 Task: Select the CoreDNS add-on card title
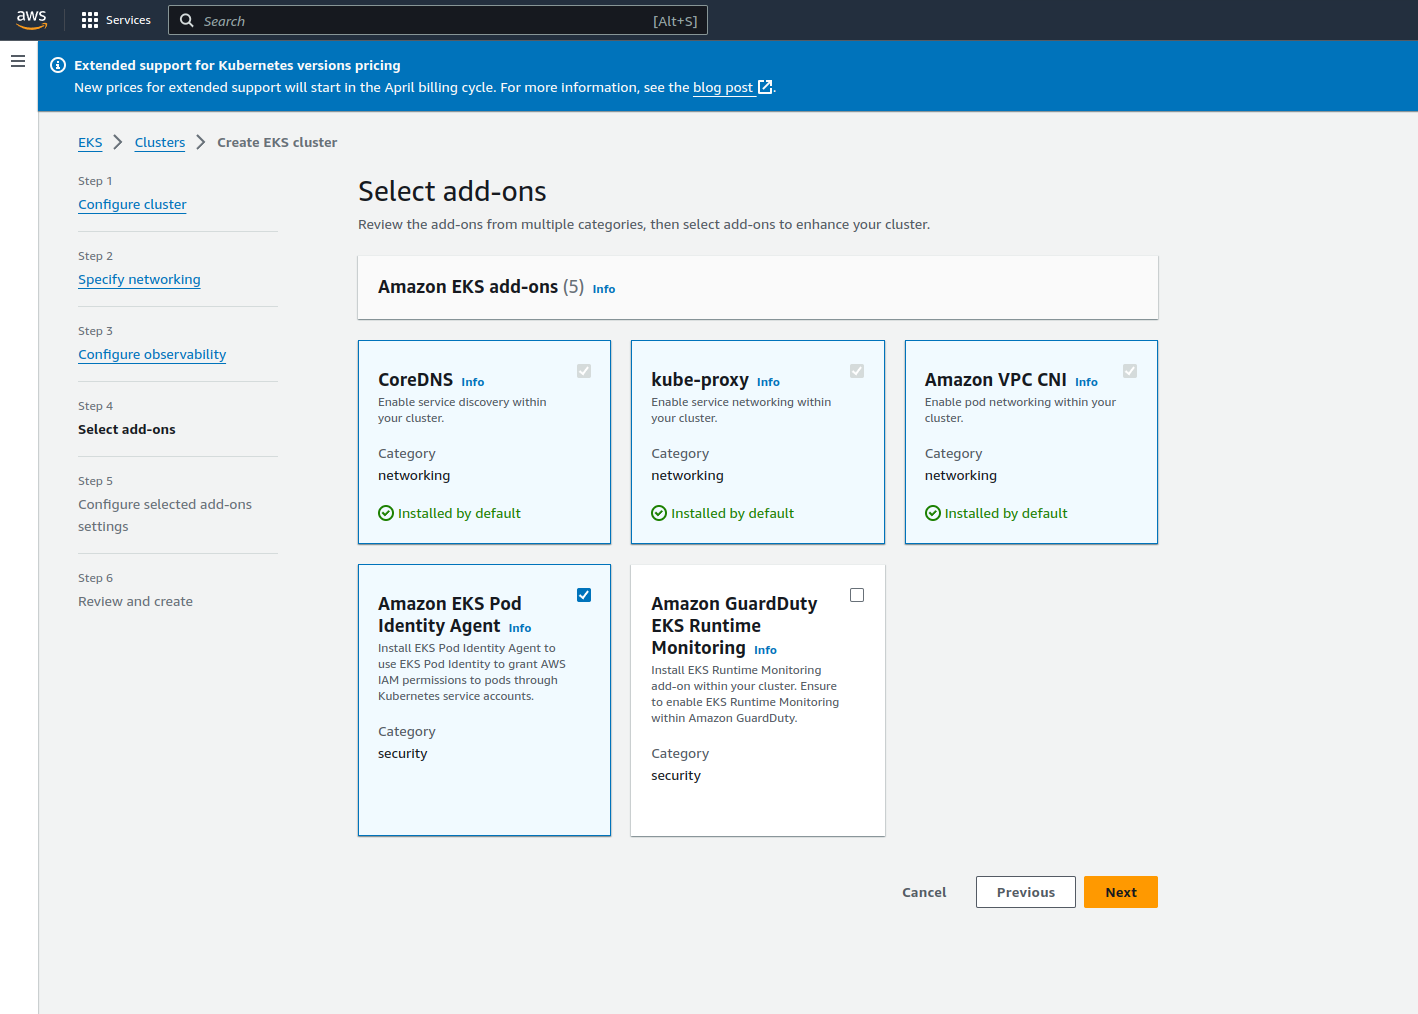pos(416,380)
